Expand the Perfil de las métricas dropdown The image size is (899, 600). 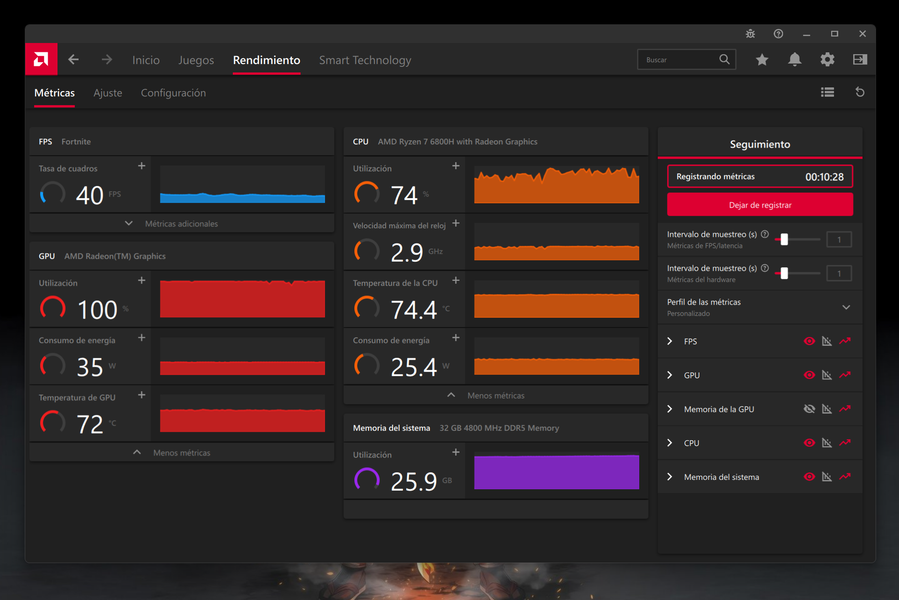click(846, 307)
